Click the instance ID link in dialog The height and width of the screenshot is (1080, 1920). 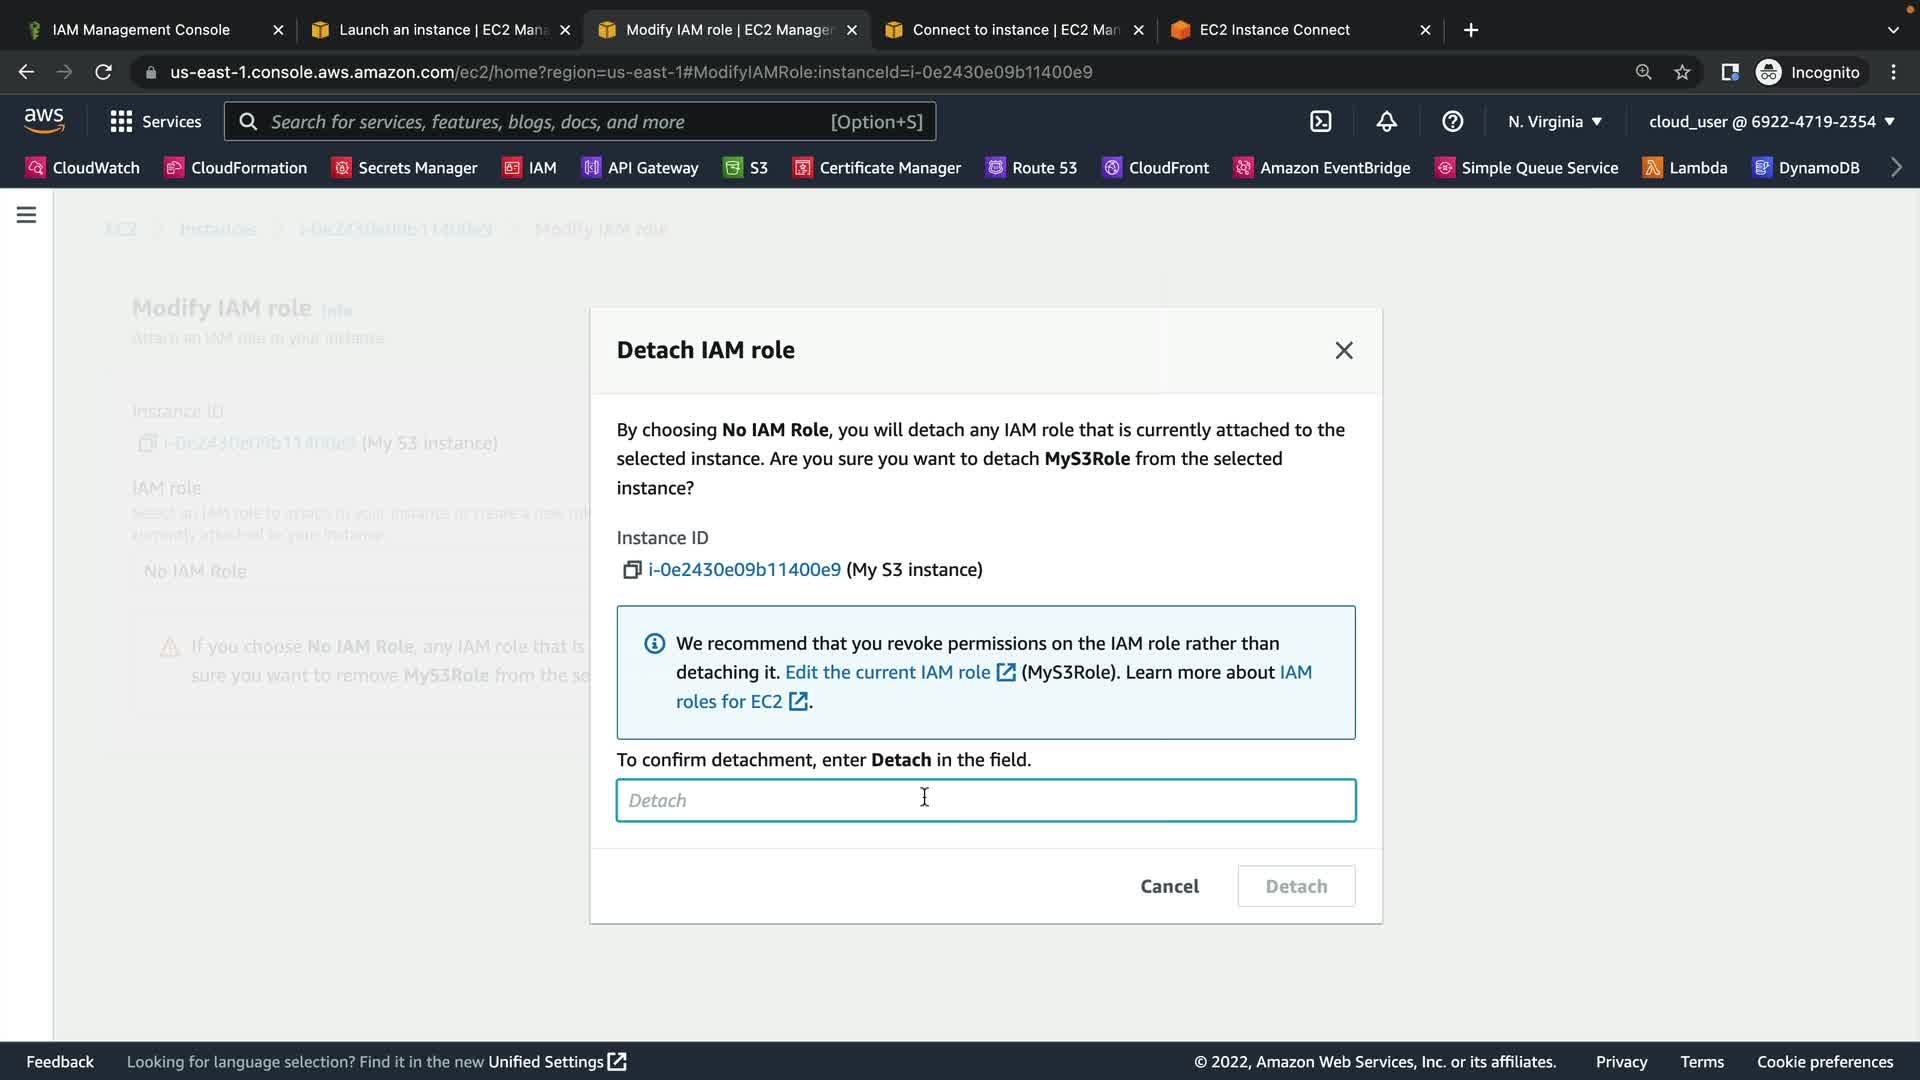click(x=744, y=570)
